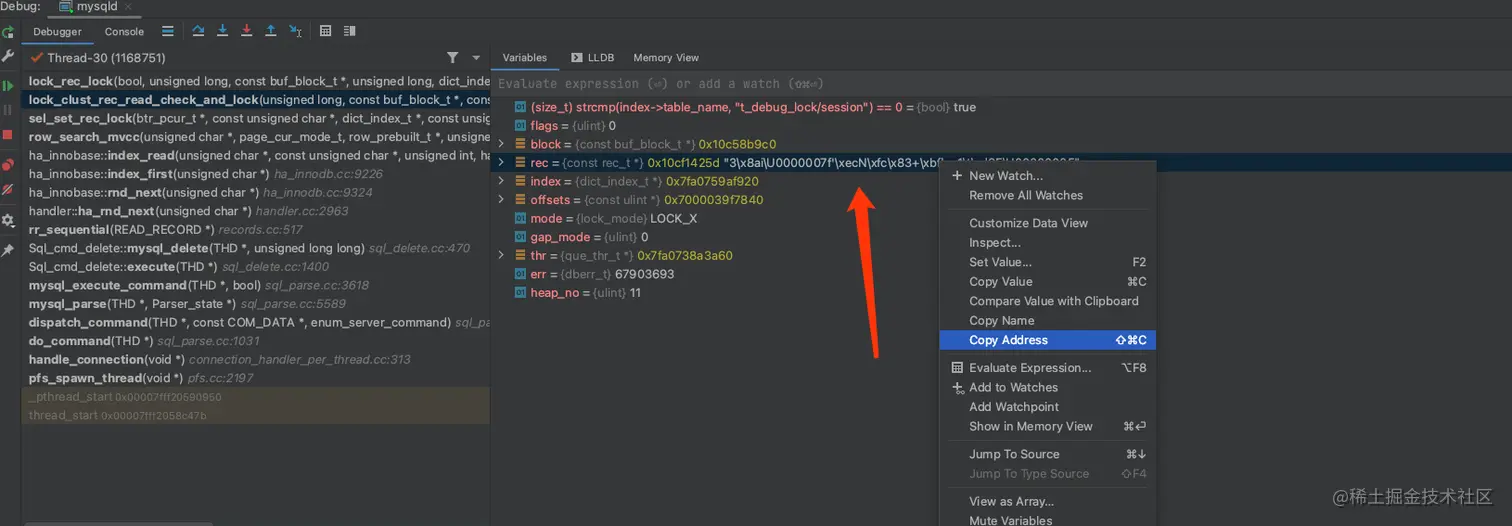Expand the index variable

(502, 181)
